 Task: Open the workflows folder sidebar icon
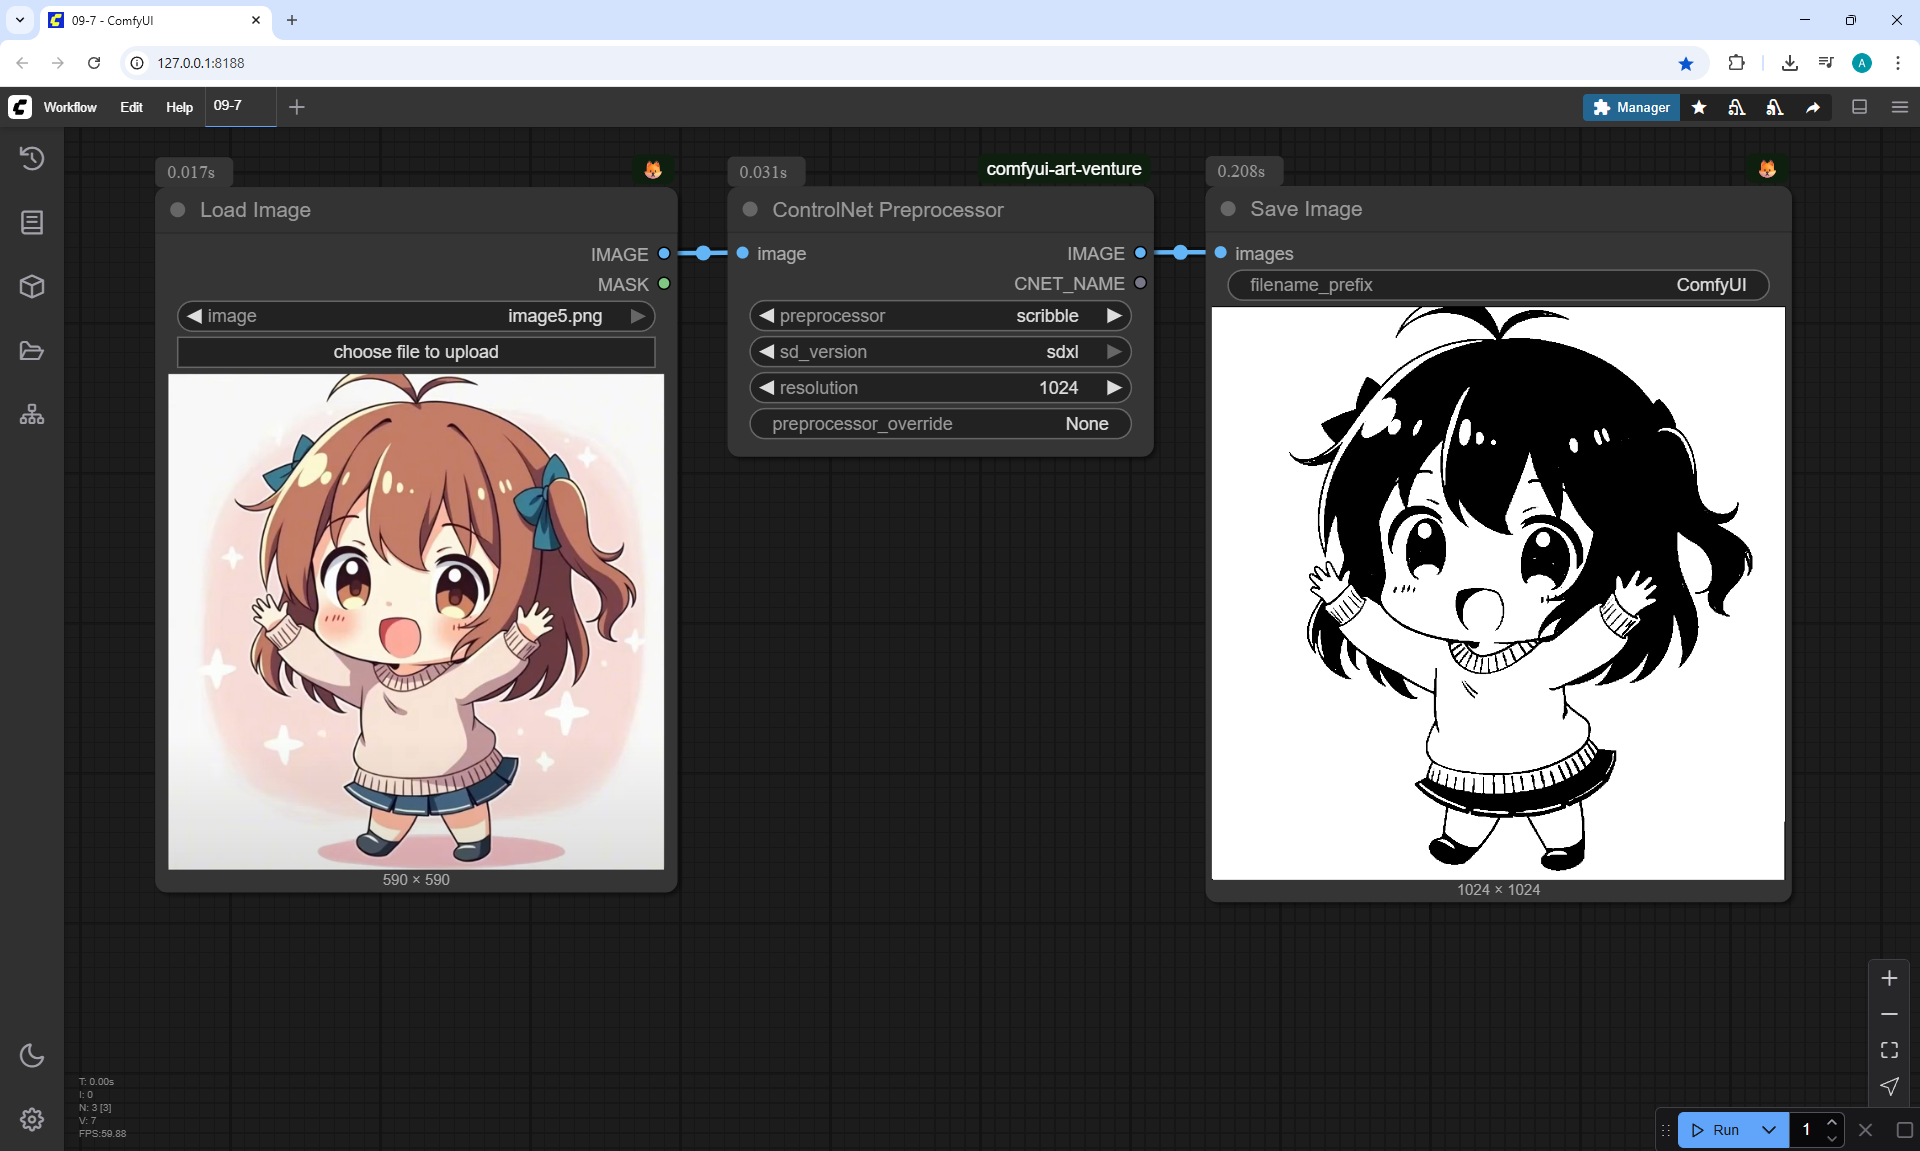pyautogui.click(x=32, y=351)
